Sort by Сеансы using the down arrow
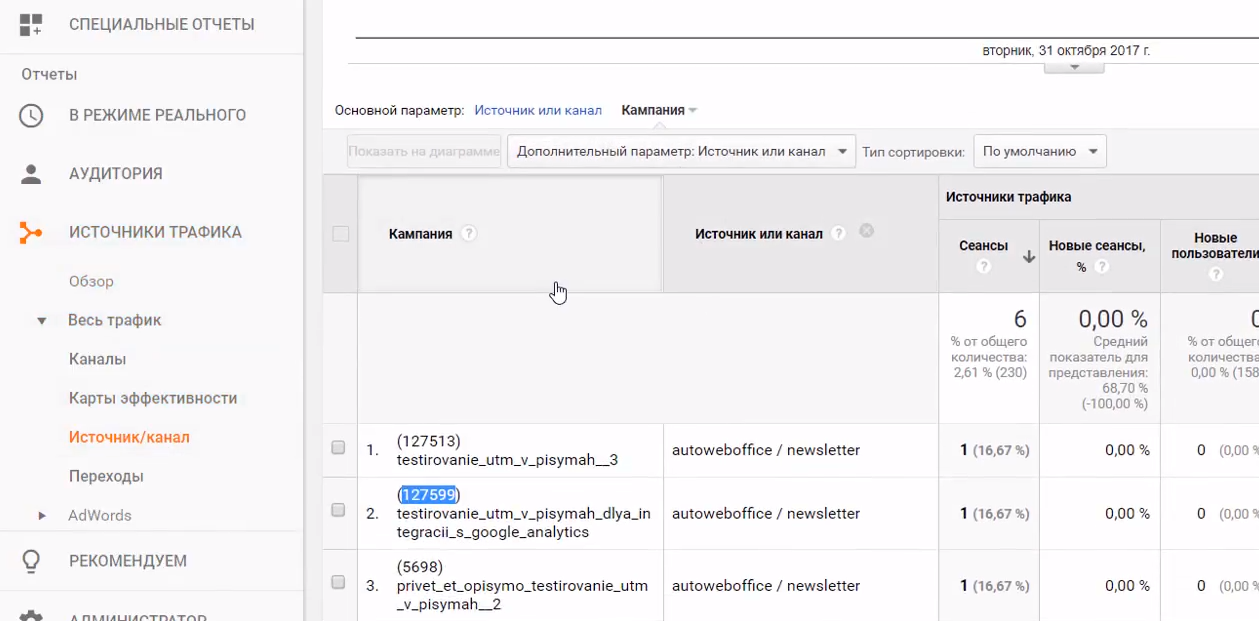The height and width of the screenshot is (621, 1259). point(1028,257)
